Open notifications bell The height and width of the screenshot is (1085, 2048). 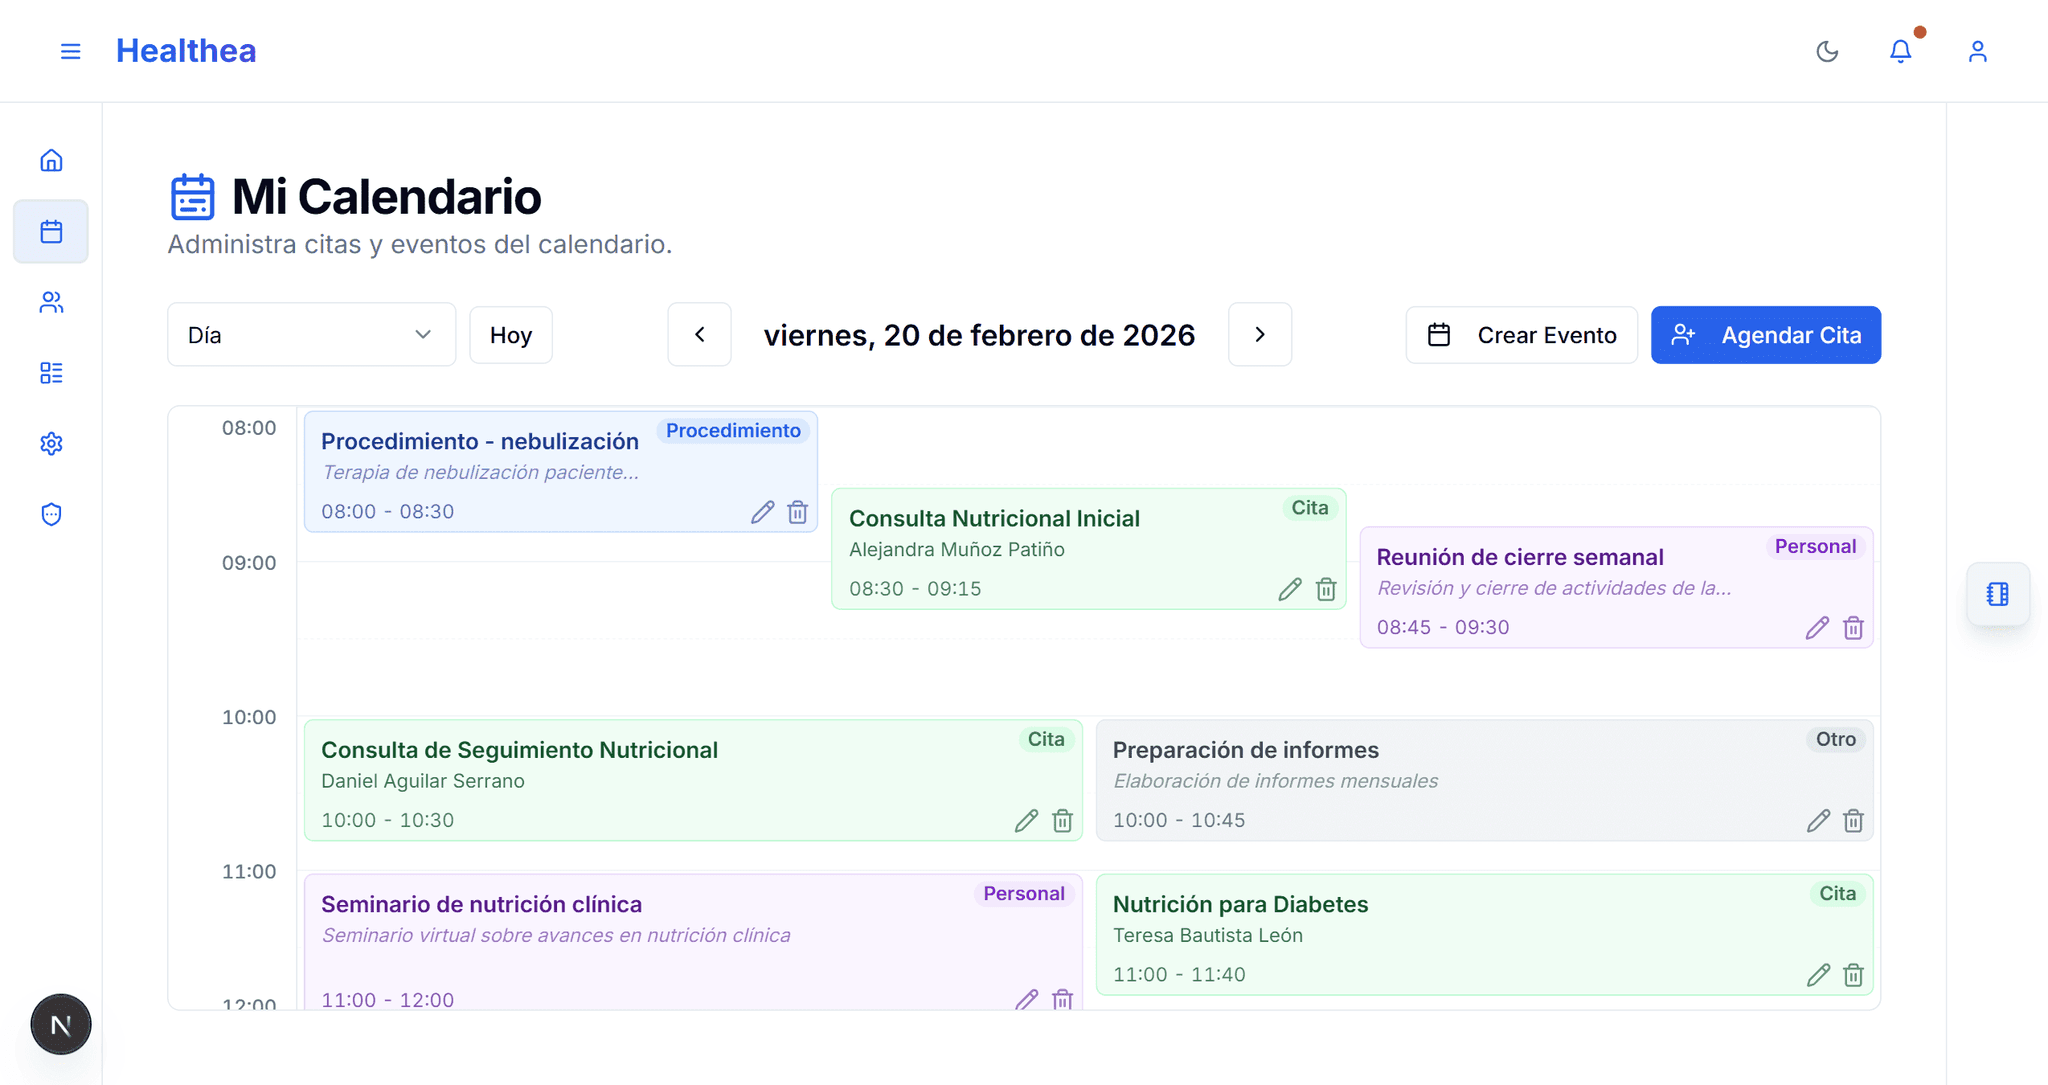(1900, 51)
